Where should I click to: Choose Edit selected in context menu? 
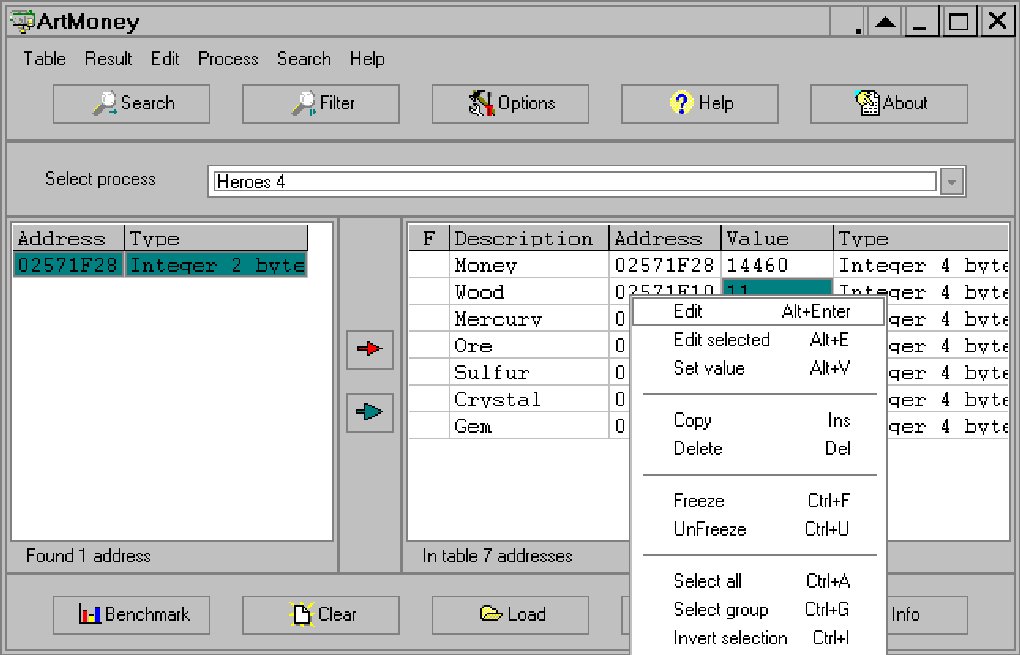point(758,340)
